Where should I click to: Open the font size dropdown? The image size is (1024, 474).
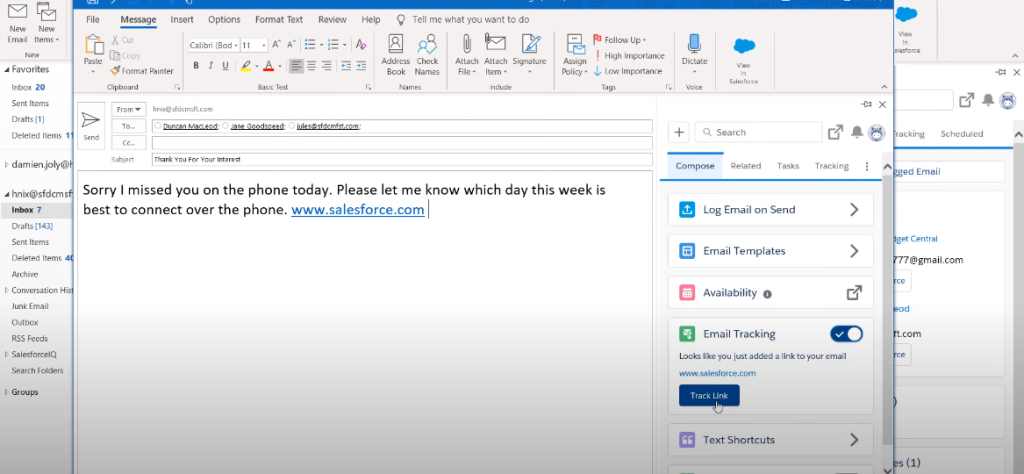click(x=263, y=45)
